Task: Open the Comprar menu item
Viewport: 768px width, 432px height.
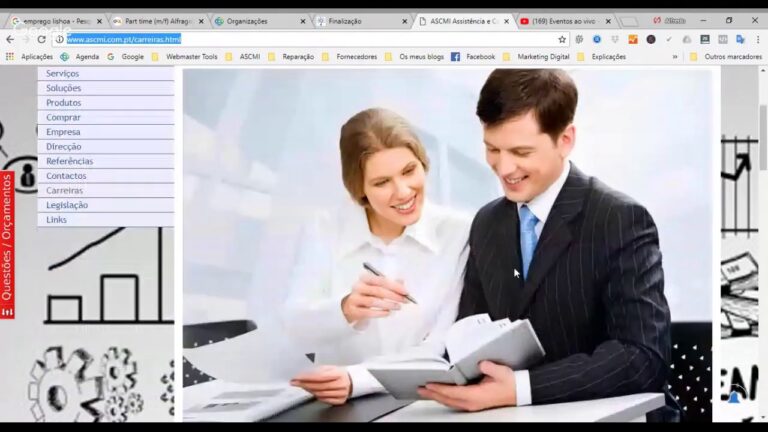Action: click(x=106, y=118)
